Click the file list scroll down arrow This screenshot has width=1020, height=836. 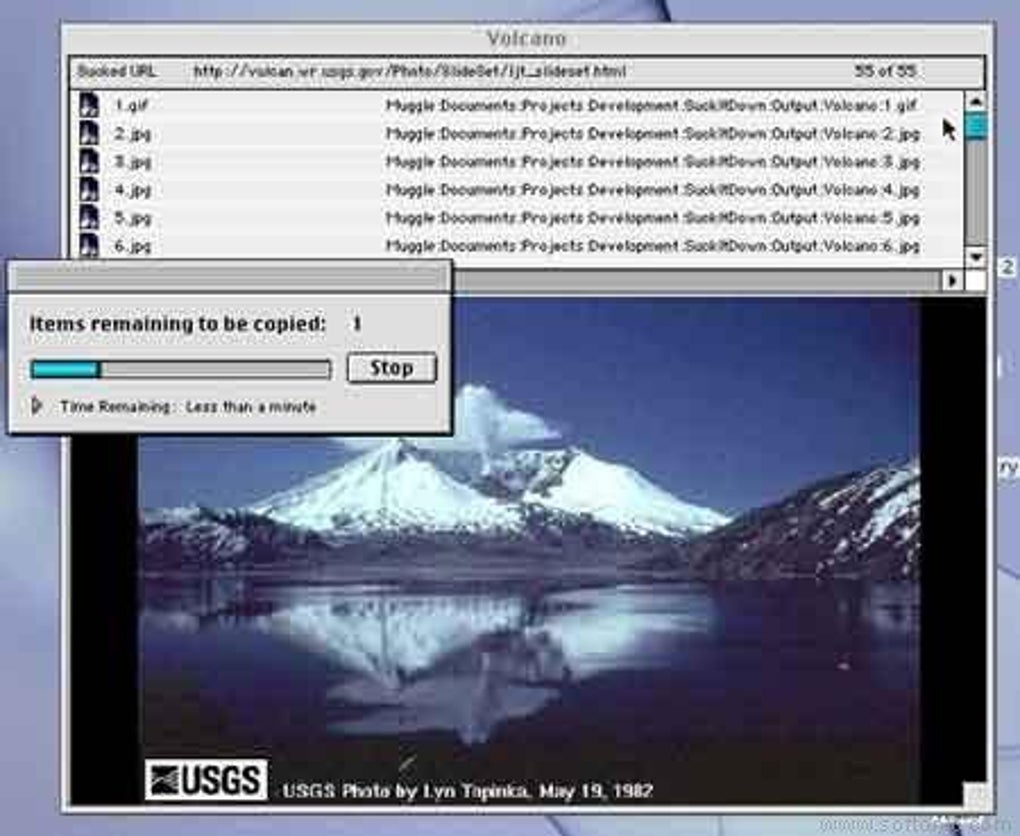976,256
